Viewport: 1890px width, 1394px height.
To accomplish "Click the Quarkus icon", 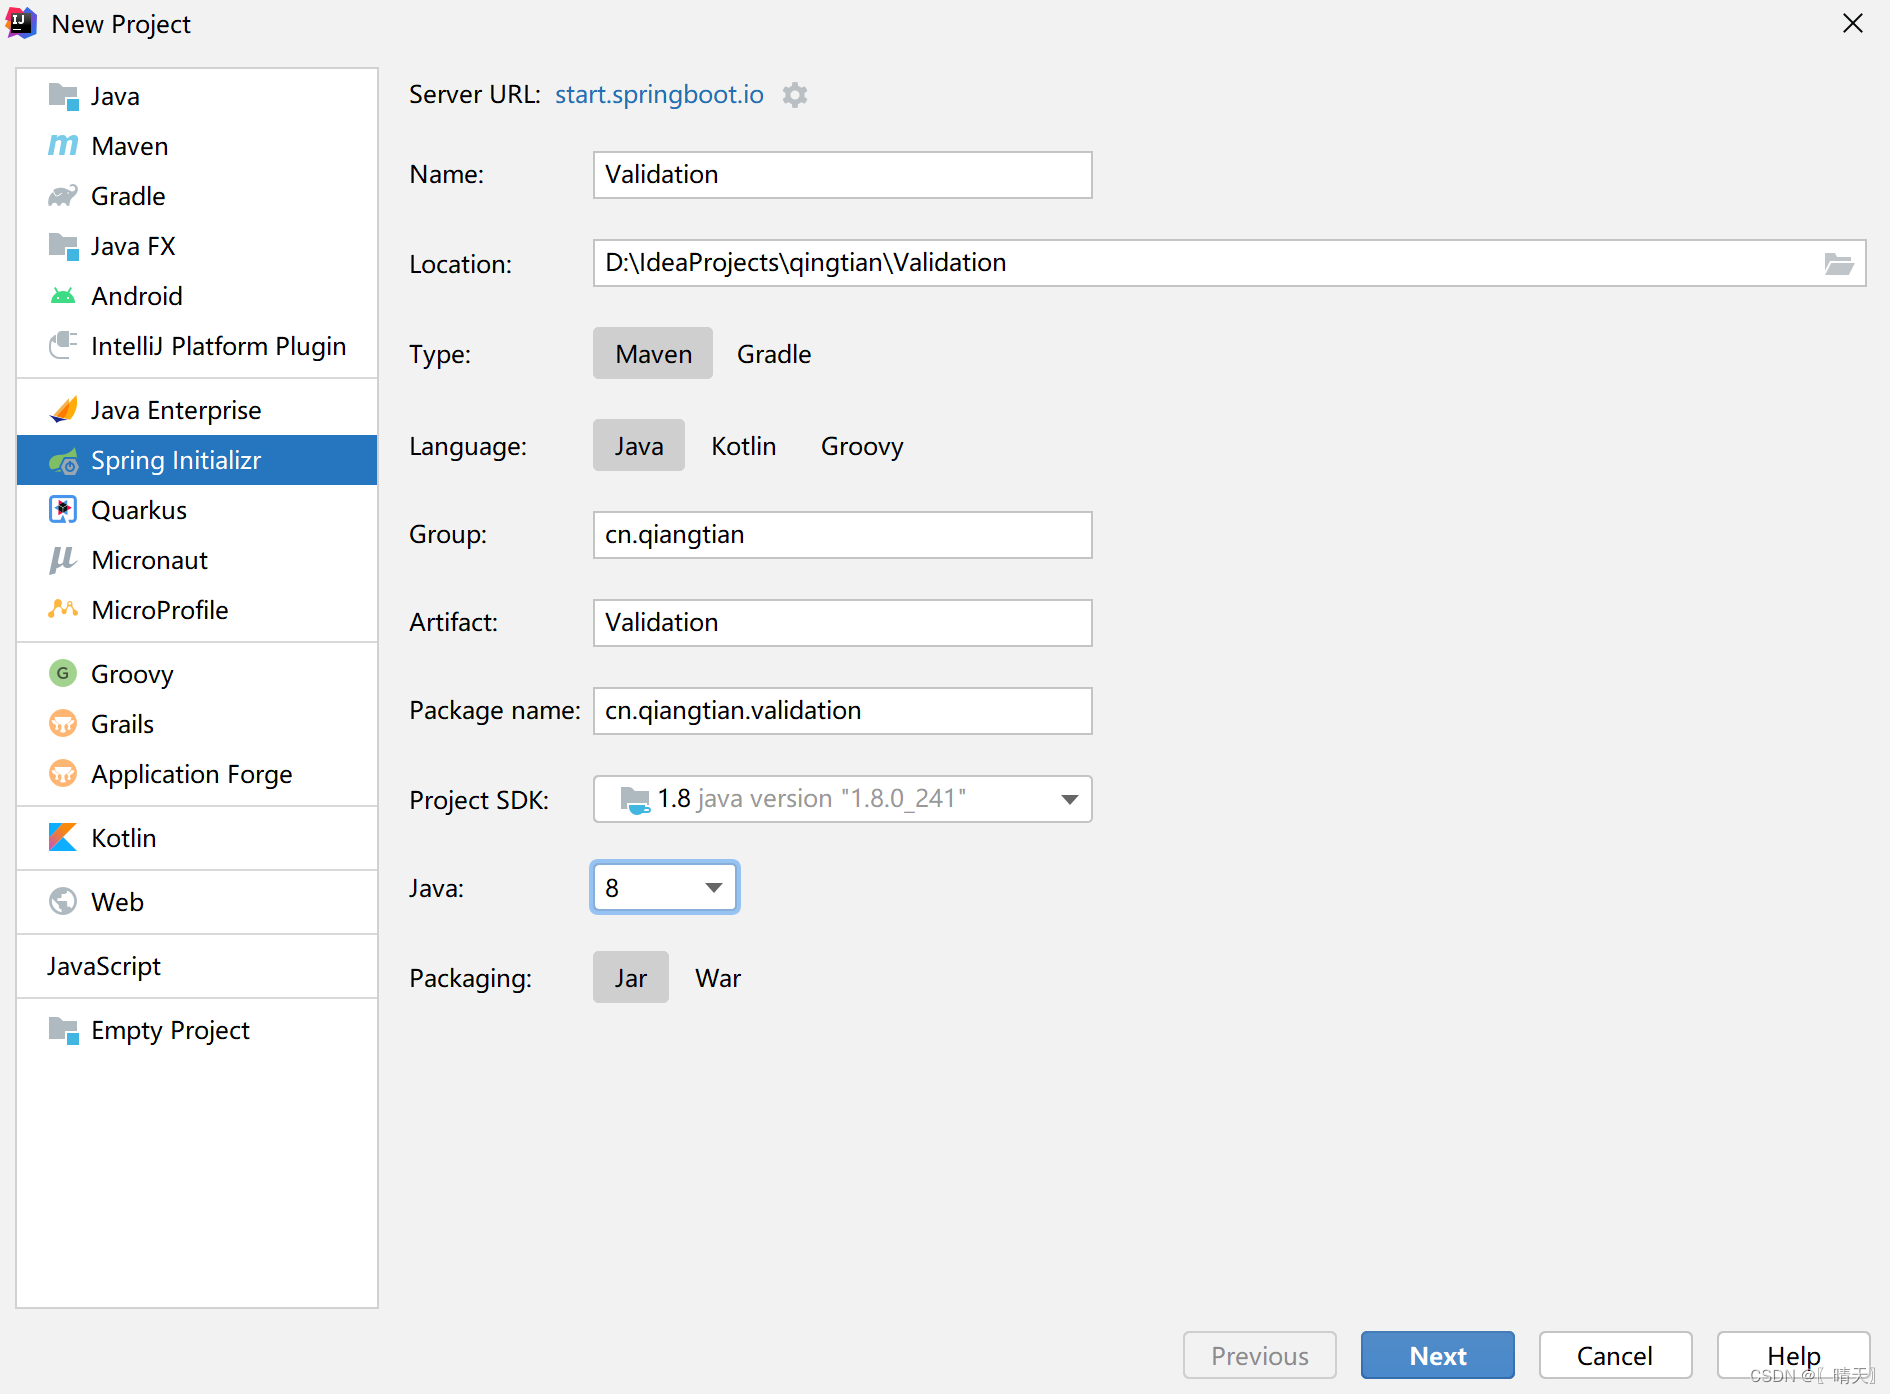I will pos(63,510).
